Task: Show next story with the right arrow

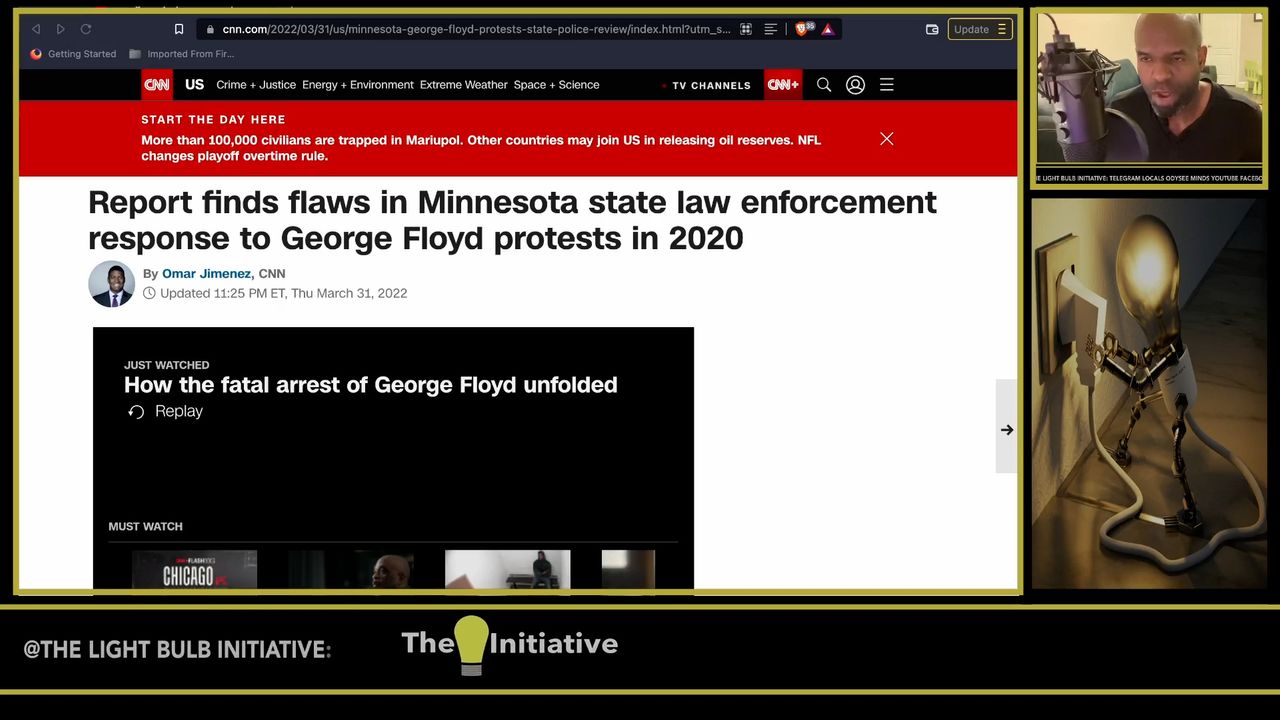Action: (1006, 430)
